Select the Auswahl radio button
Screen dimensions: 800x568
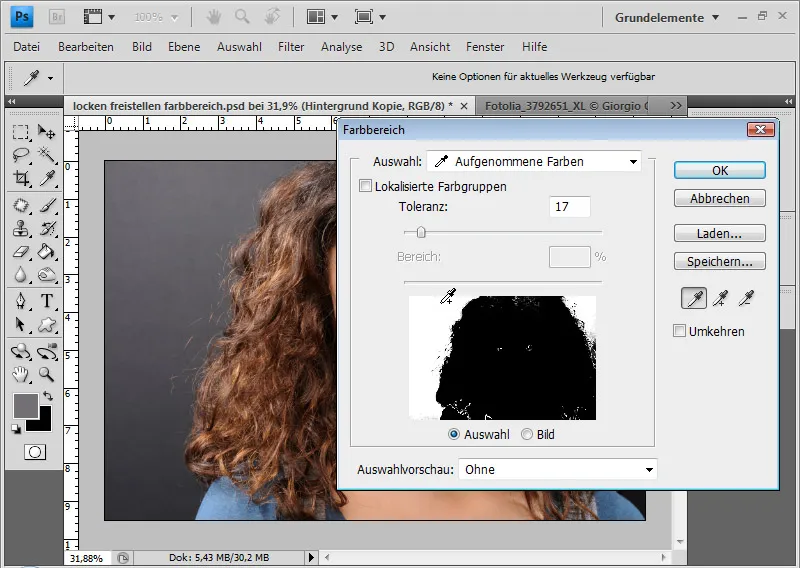pyautogui.click(x=454, y=434)
